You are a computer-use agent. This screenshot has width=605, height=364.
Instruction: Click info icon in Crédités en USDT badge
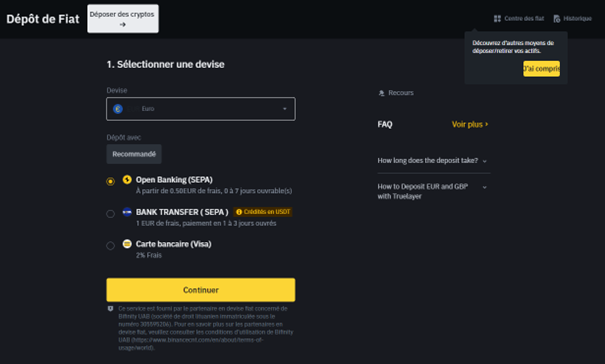(x=239, y=212)
